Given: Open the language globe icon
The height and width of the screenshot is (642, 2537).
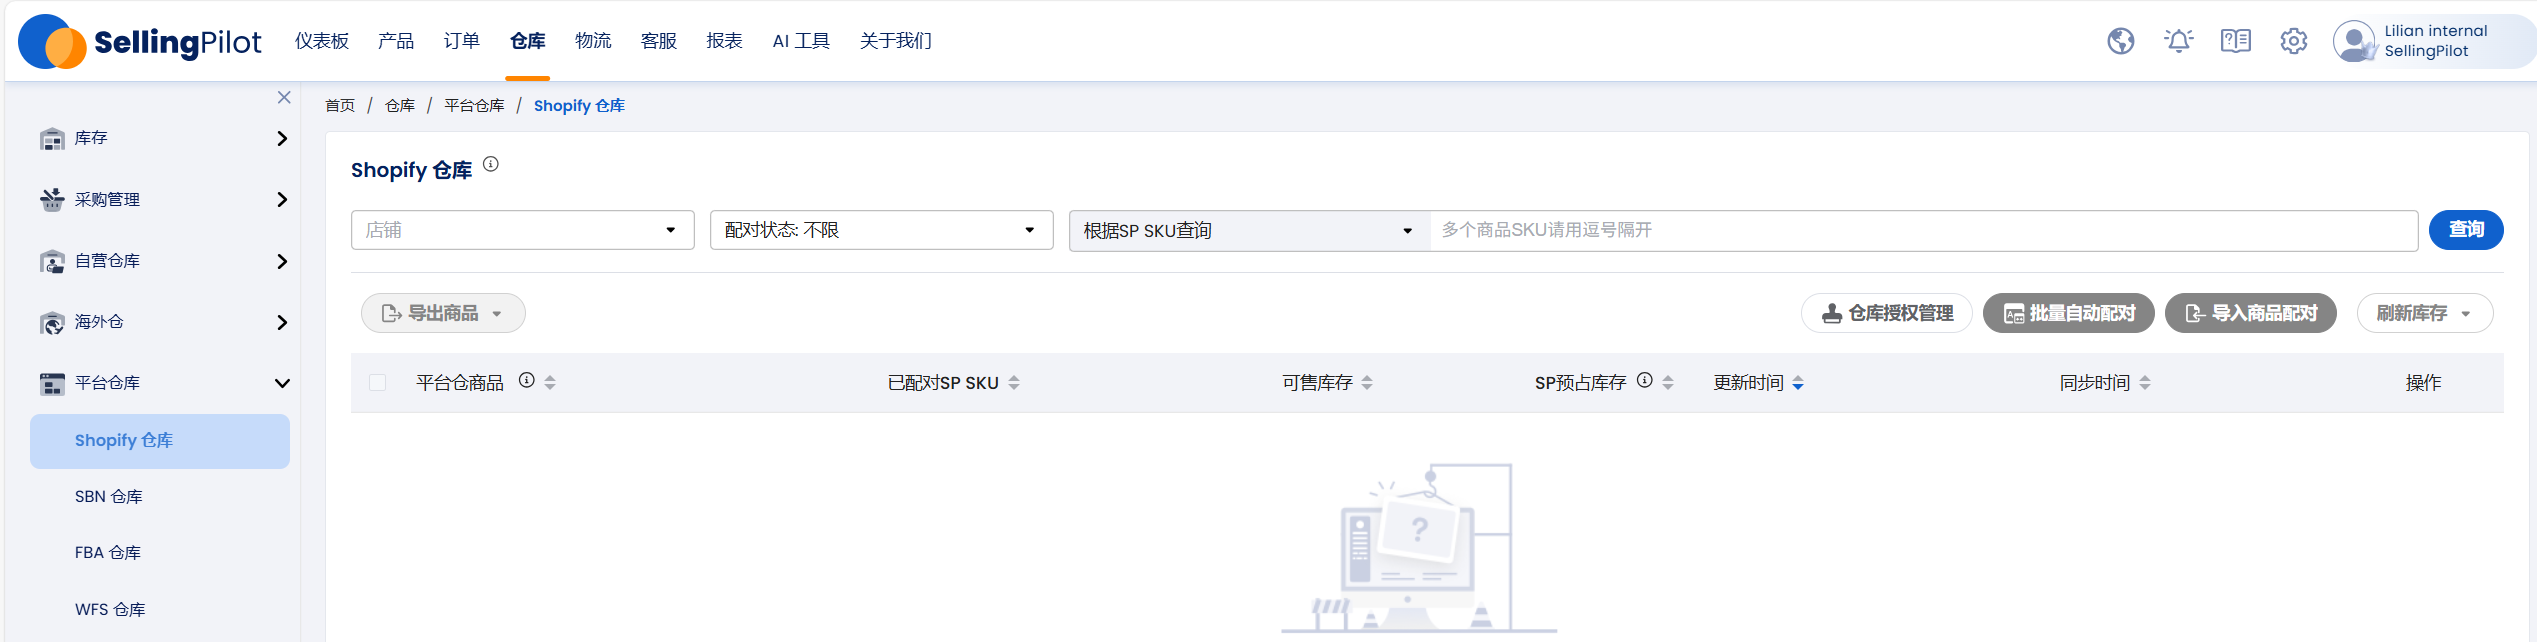Looking at the screenshot, I should coord(2120,41).
